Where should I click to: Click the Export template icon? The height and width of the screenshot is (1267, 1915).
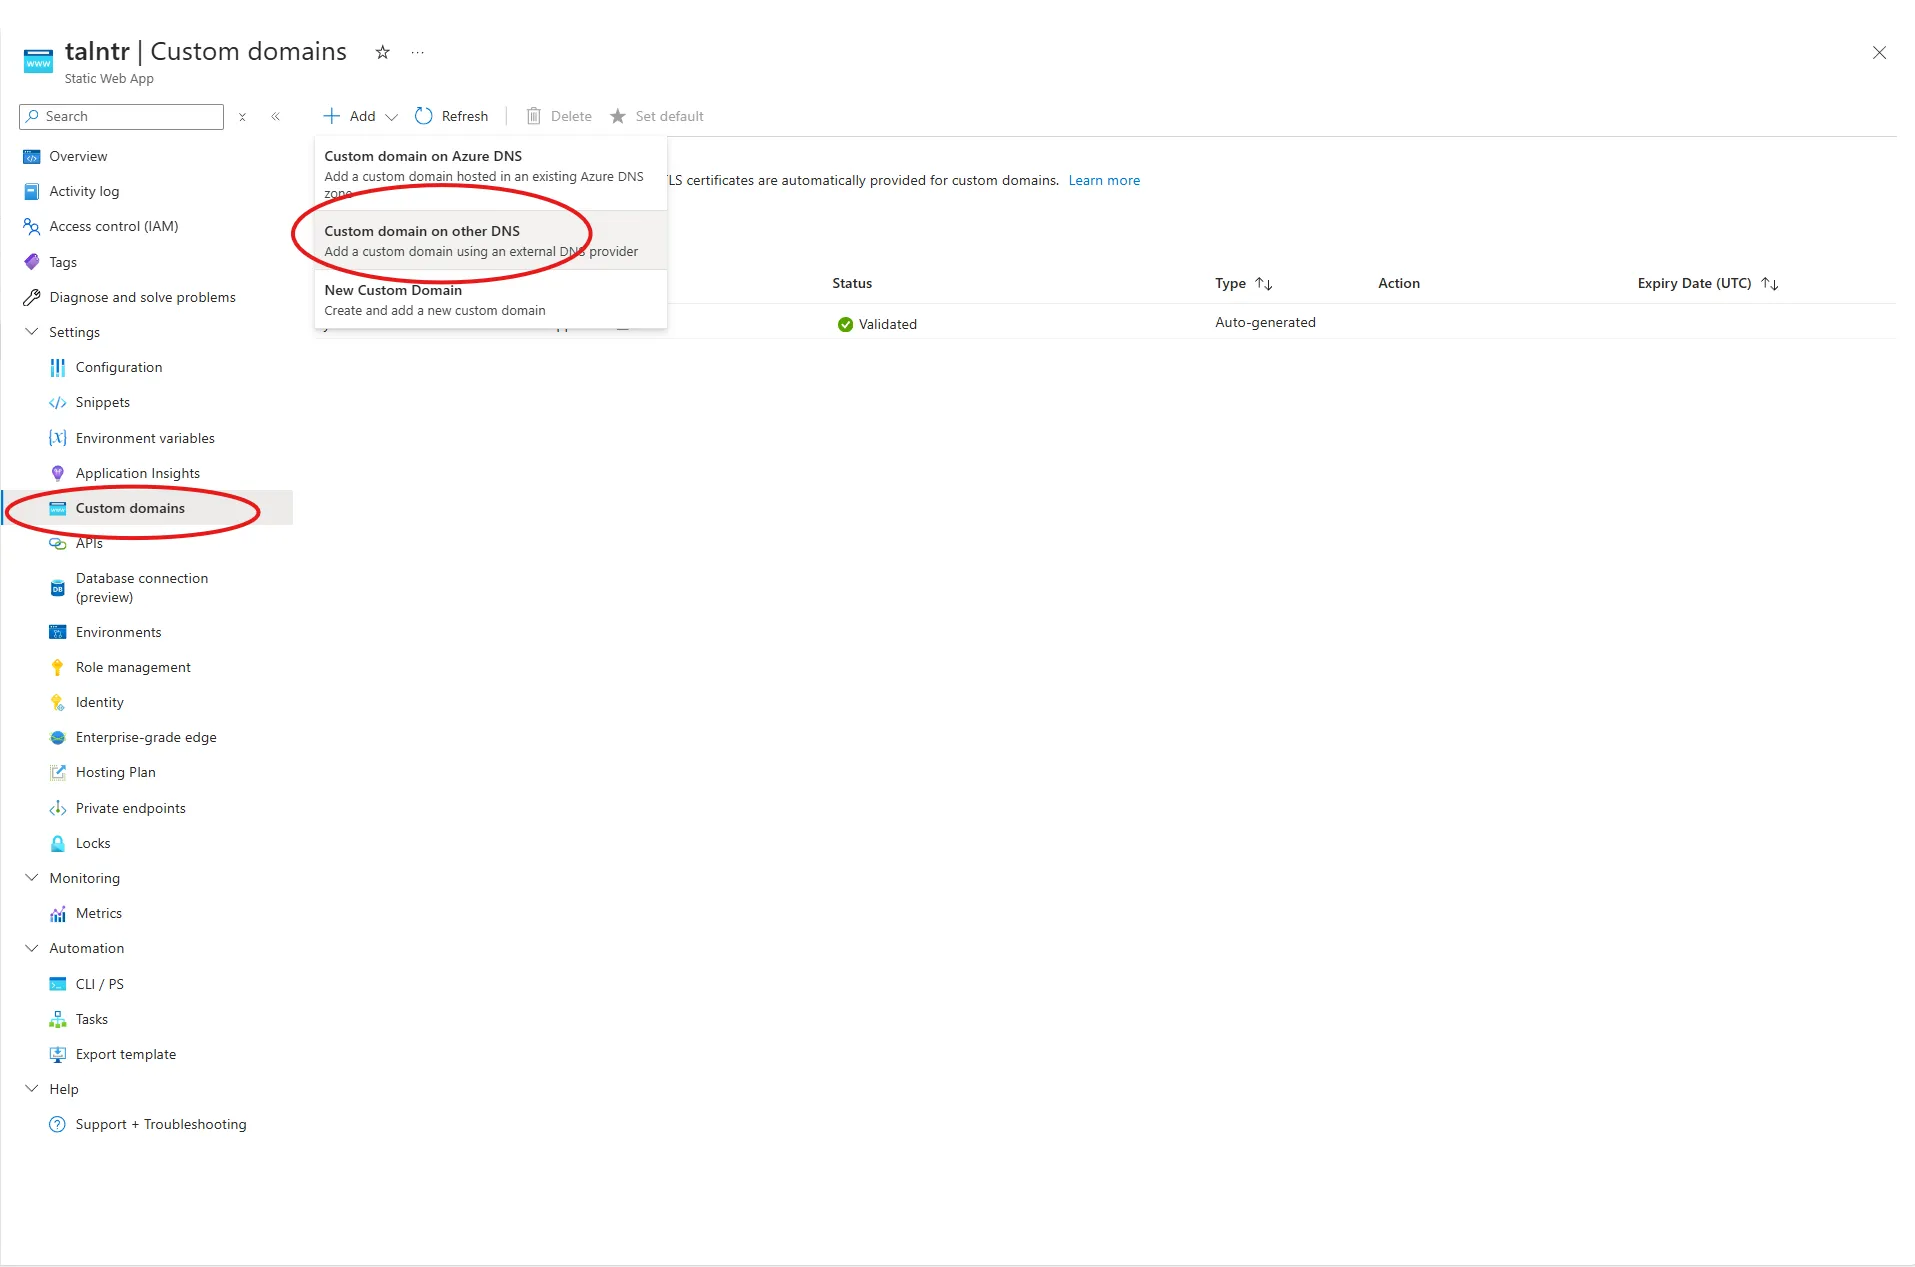tap(58, 1054)
